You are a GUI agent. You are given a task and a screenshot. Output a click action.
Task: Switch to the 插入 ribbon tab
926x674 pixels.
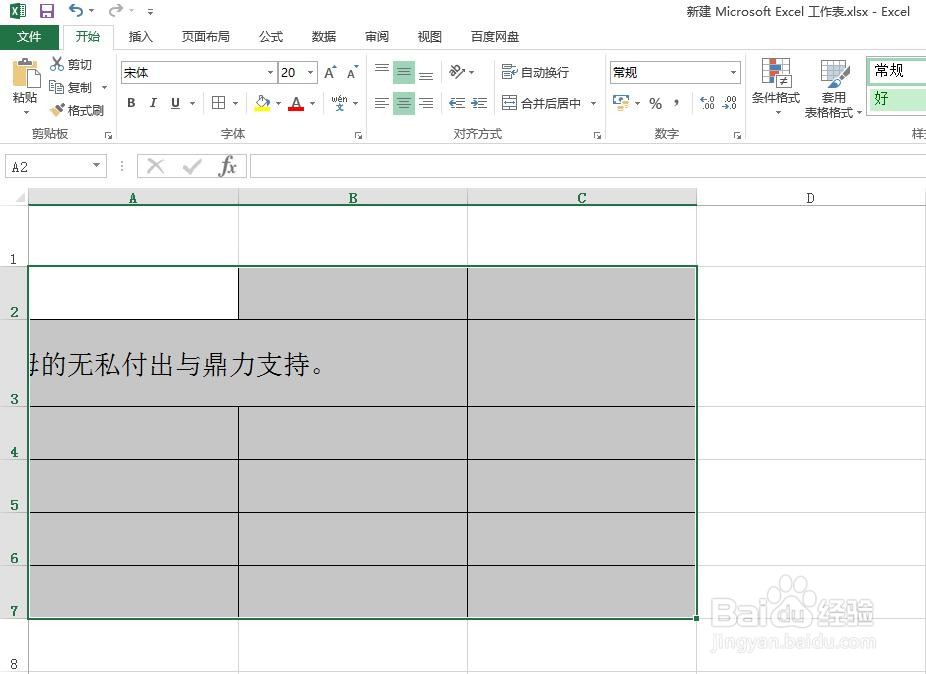coord(140,36)
